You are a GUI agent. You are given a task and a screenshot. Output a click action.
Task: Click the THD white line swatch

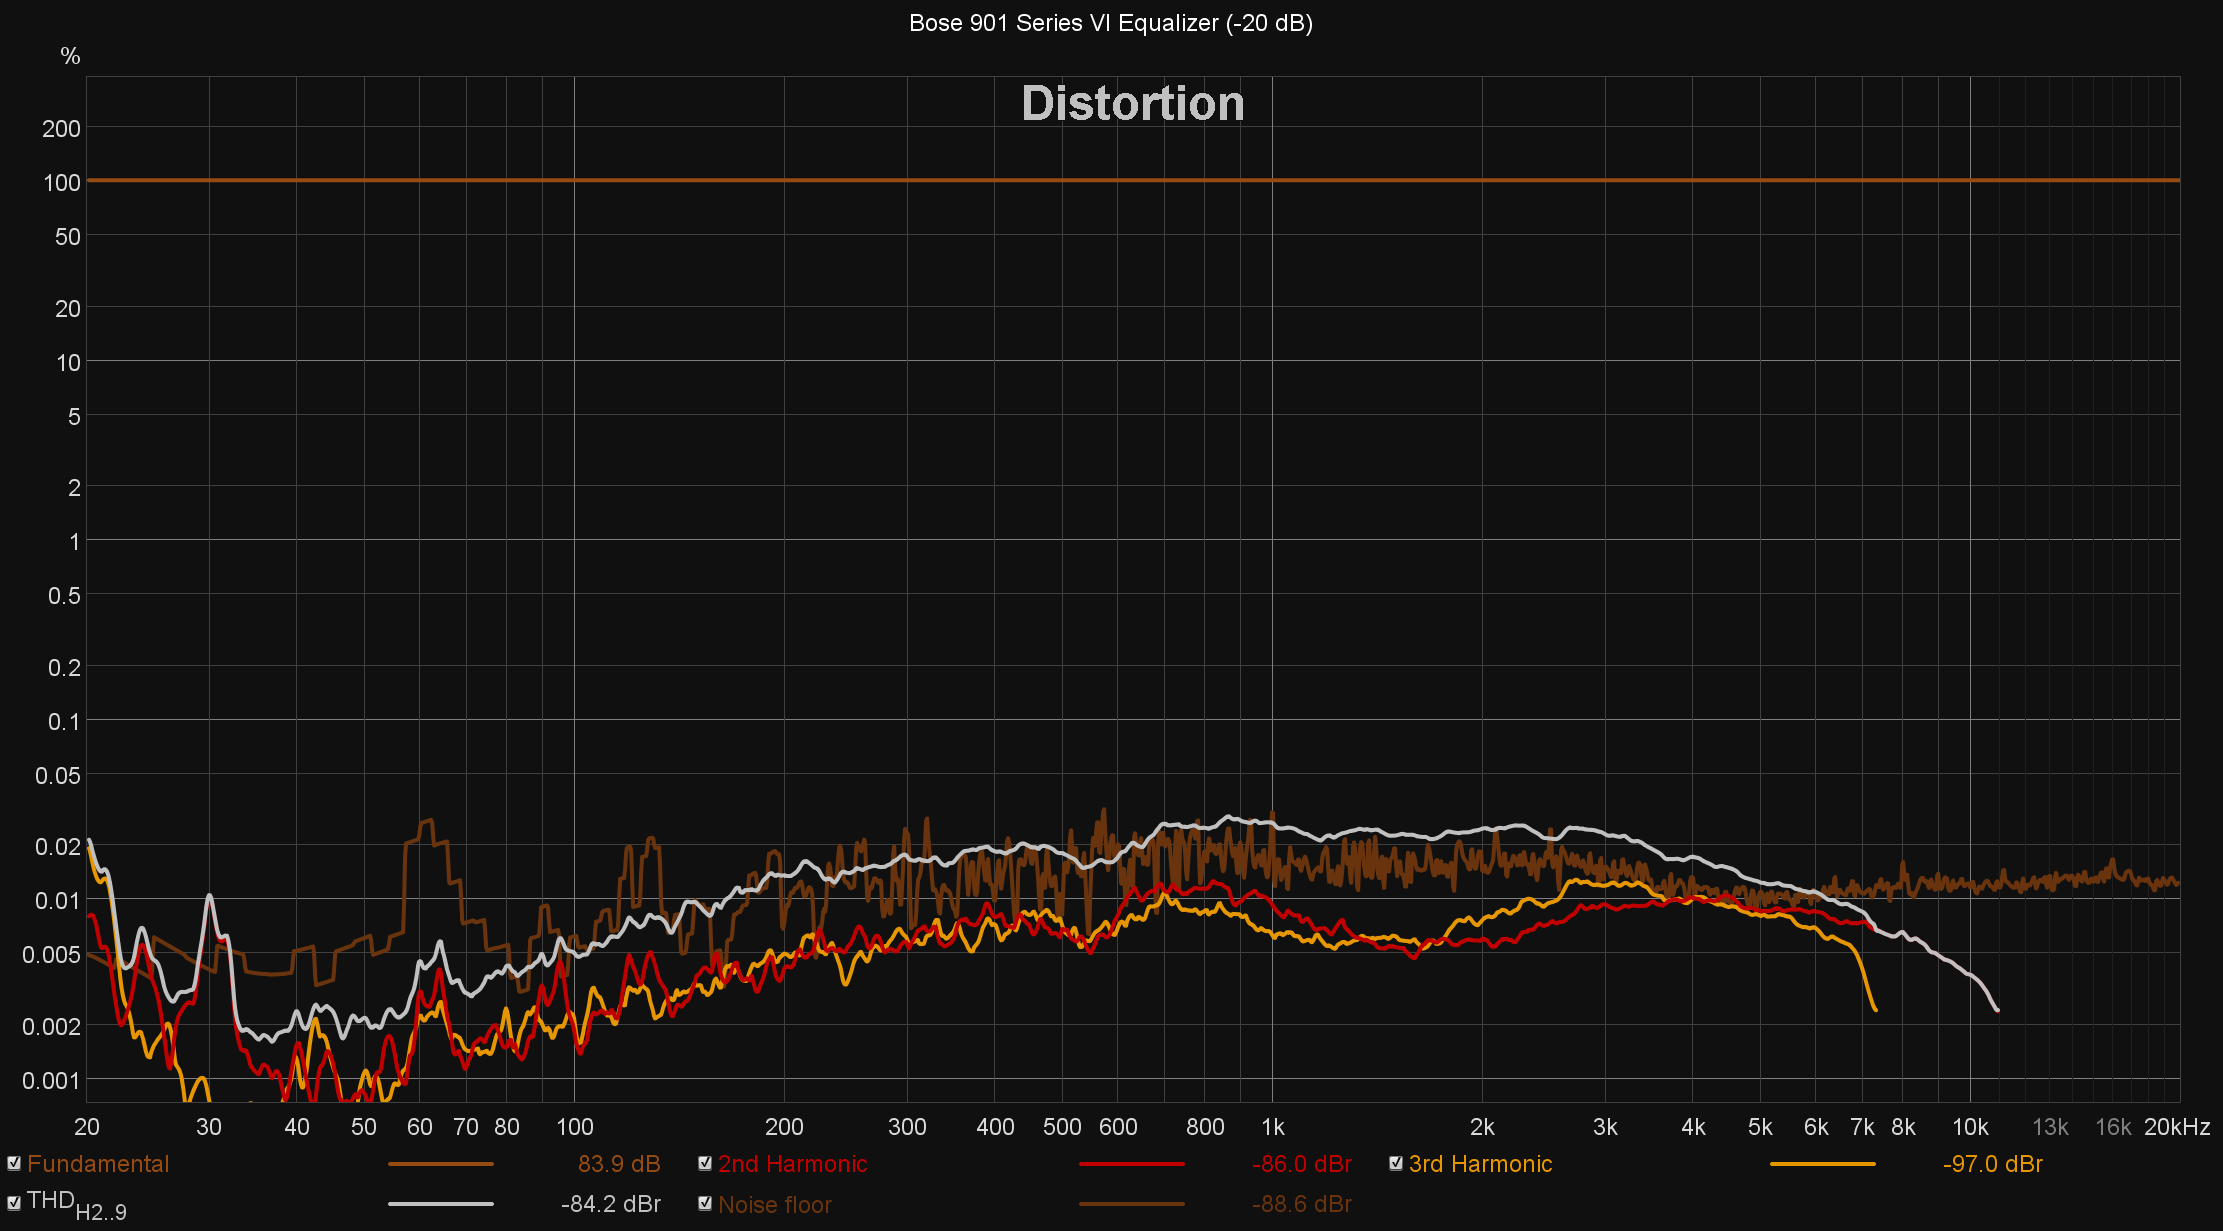tap(441, 1204)
